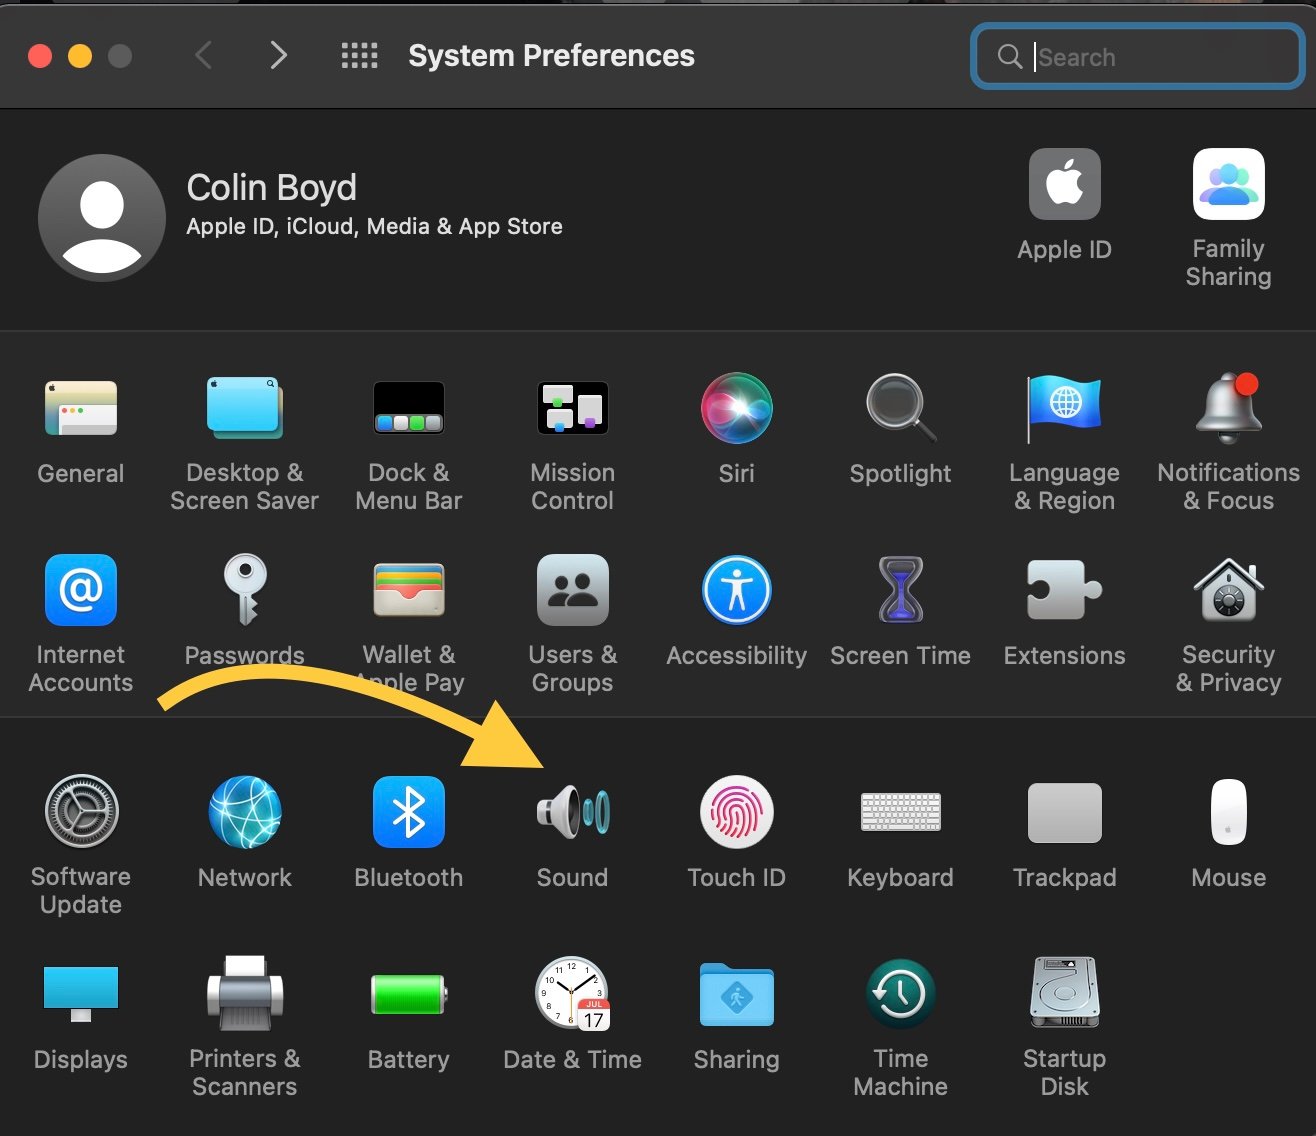Open Users & Groups preferences
Image resolution: width=1316 pixels, height=1136 pixels.
tap(573, 590)
